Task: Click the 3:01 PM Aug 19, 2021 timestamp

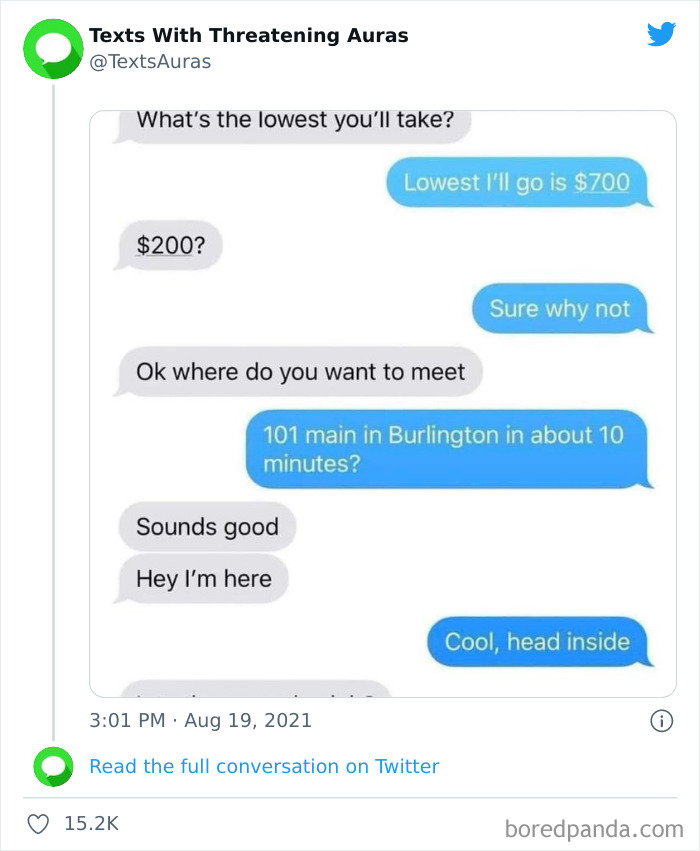Action: [x=200, y=720]
